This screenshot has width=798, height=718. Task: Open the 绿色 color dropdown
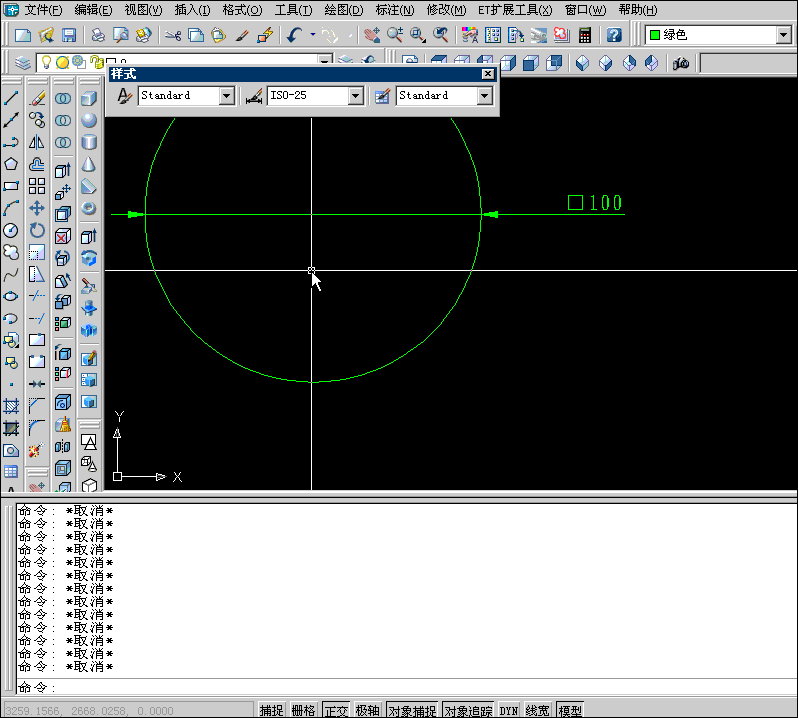(784, 35)
